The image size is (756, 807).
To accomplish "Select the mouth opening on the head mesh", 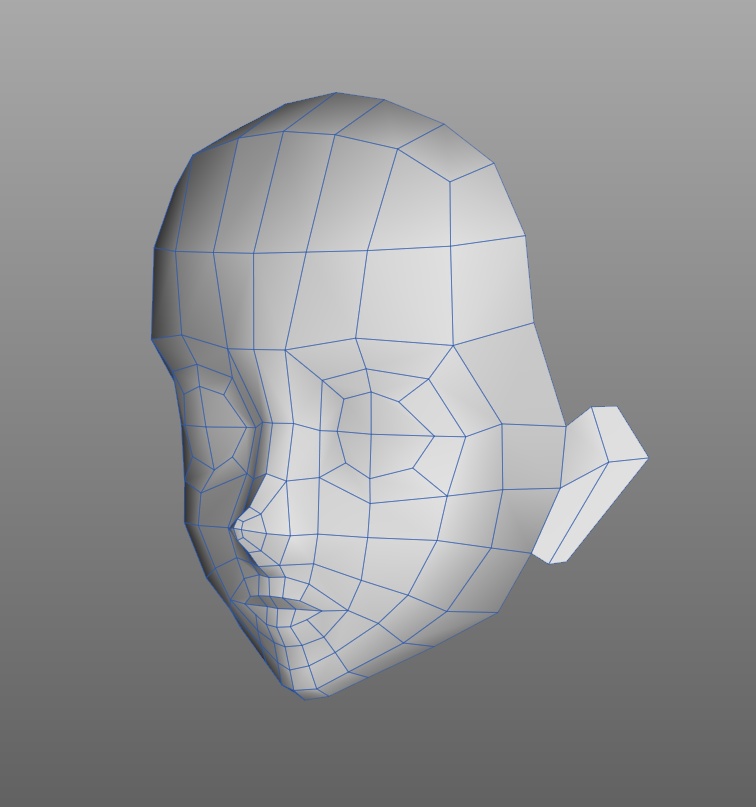I will click(x=280, y=604).
